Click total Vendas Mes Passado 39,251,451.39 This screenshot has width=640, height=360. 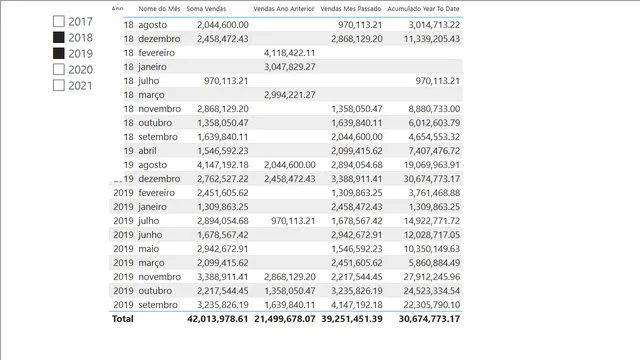click(x=352, y=319)
